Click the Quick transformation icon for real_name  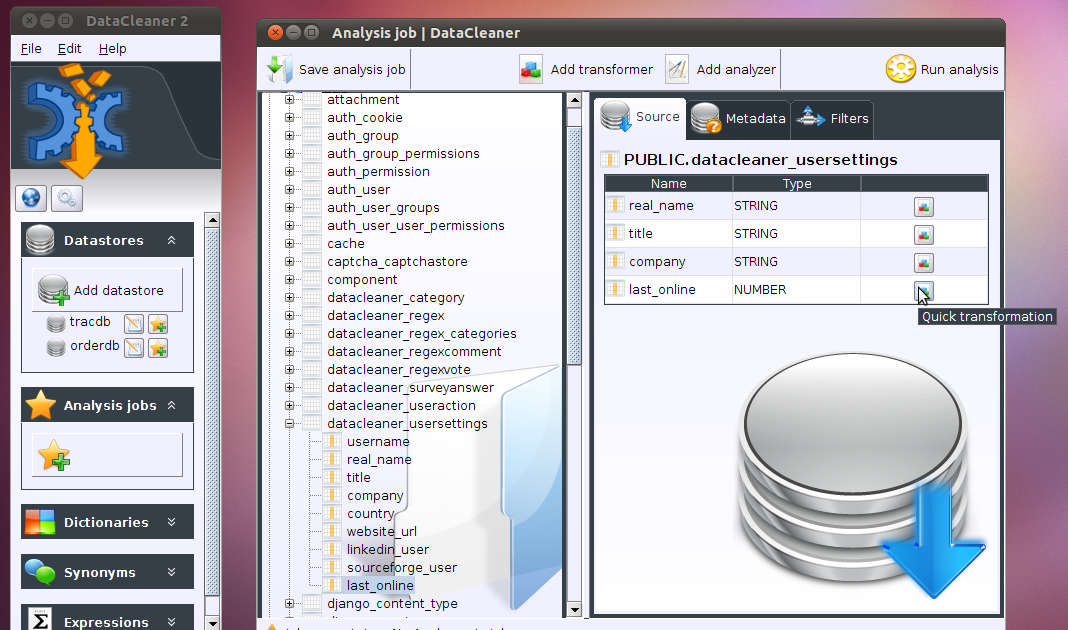coord(923,206)
